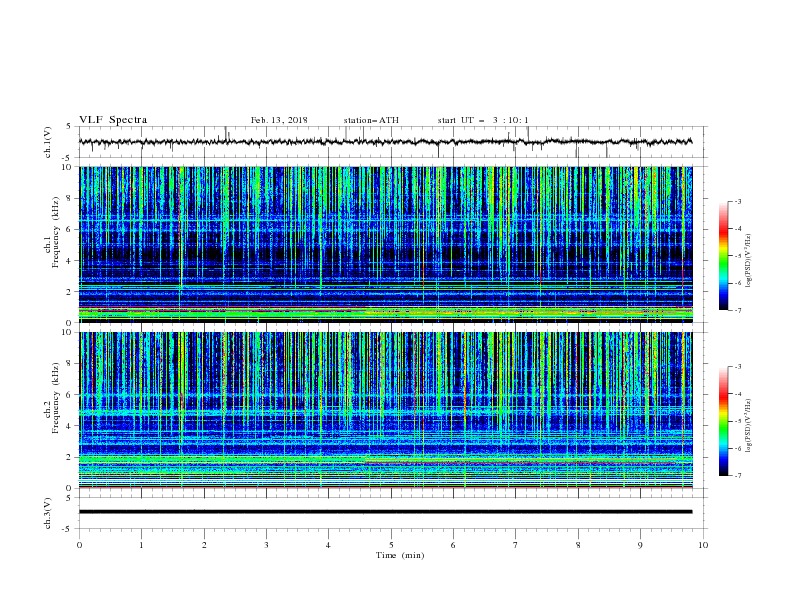Click the "ch.1(V)" waveform axis label
This screenshot has width=792, height=612.
click(48, 142)
